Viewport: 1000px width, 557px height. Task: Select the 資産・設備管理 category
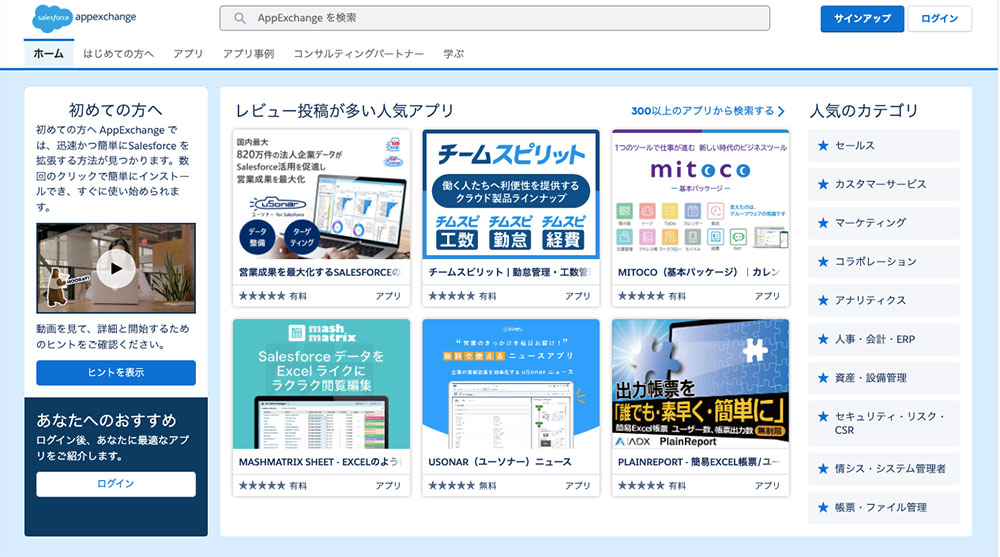884,378
